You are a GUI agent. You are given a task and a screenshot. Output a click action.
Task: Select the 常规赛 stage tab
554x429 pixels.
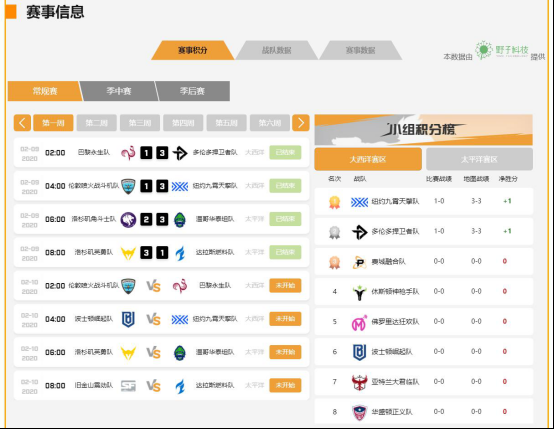pyautogui.click(x=45, y=91)
